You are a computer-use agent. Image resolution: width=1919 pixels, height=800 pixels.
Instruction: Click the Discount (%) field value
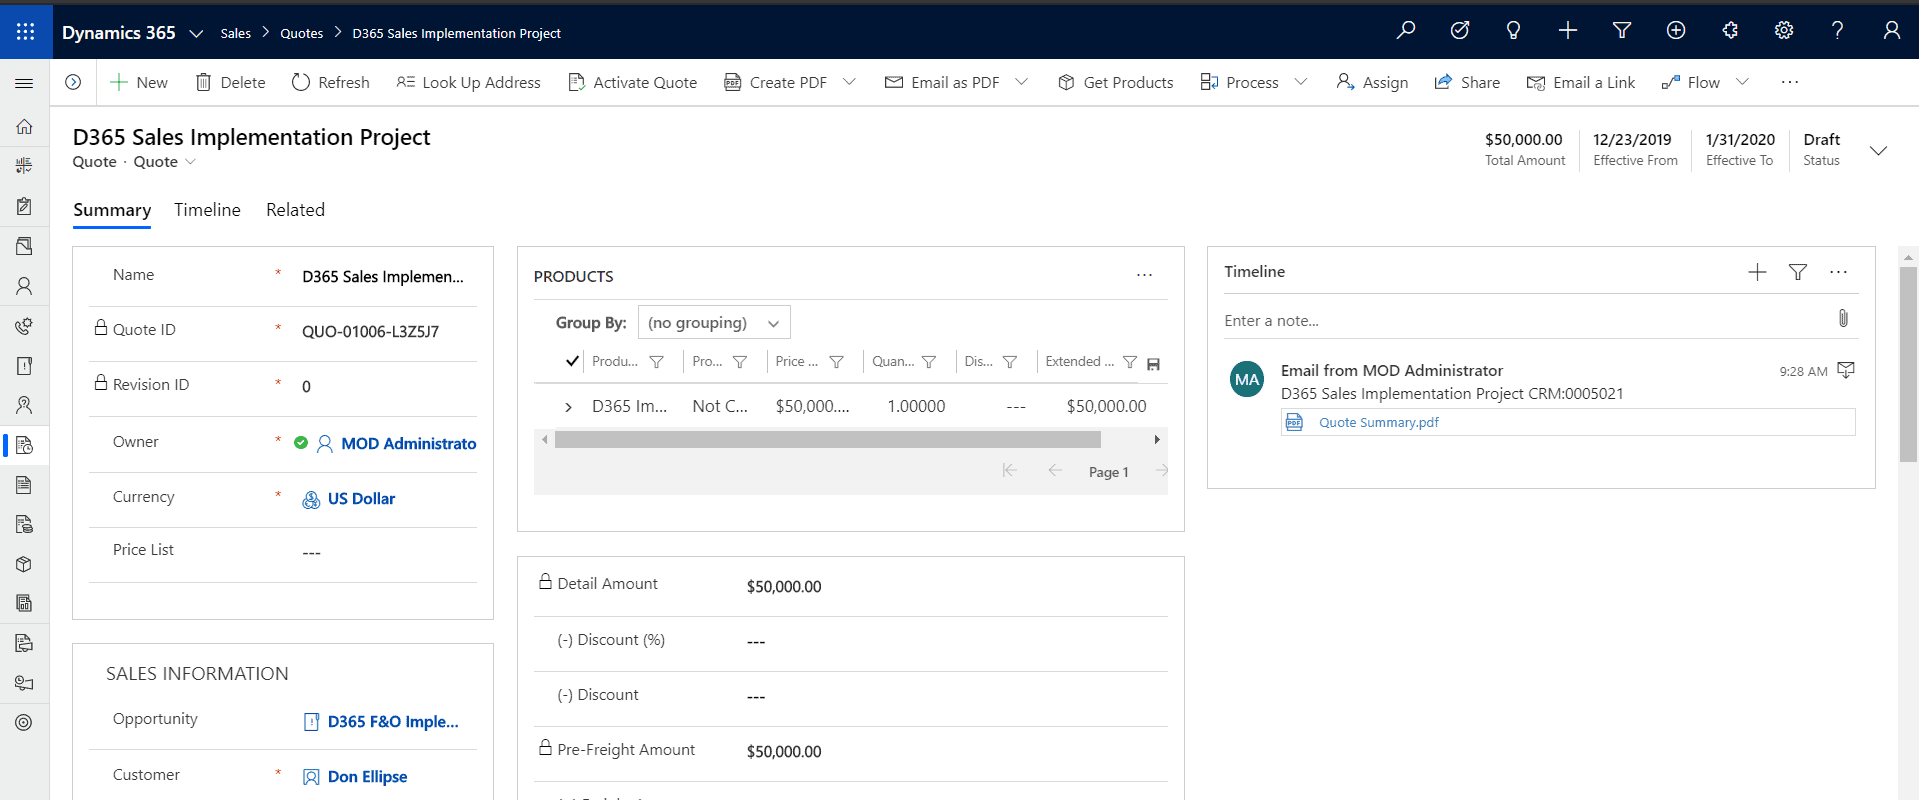point(756,642)
